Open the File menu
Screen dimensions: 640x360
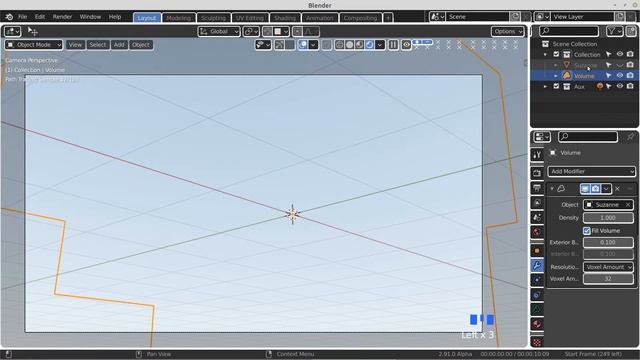22,17
